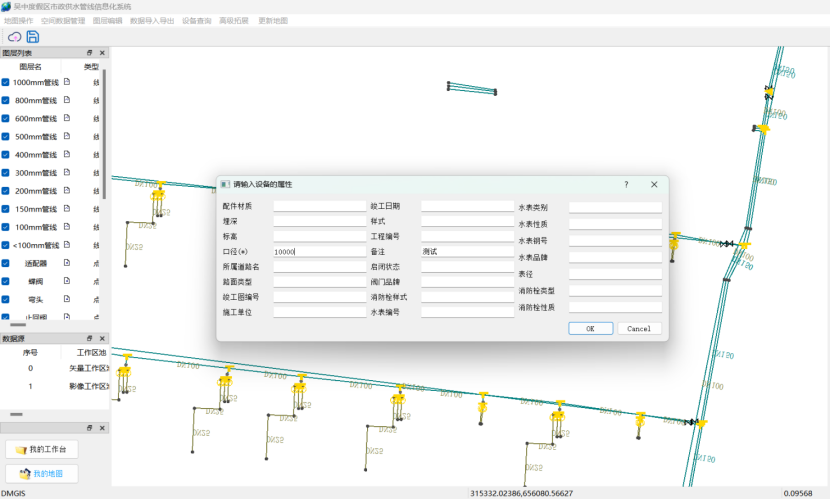
Task: Open the 设备查询 menu
Action: 196,20
